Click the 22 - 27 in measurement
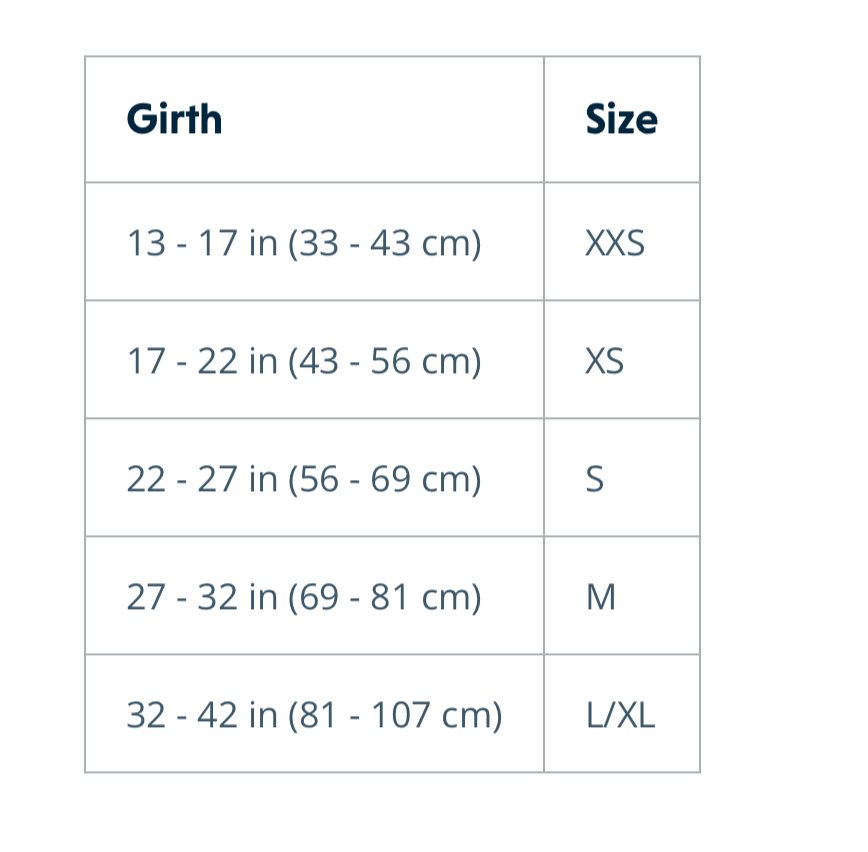 (202, 479)
